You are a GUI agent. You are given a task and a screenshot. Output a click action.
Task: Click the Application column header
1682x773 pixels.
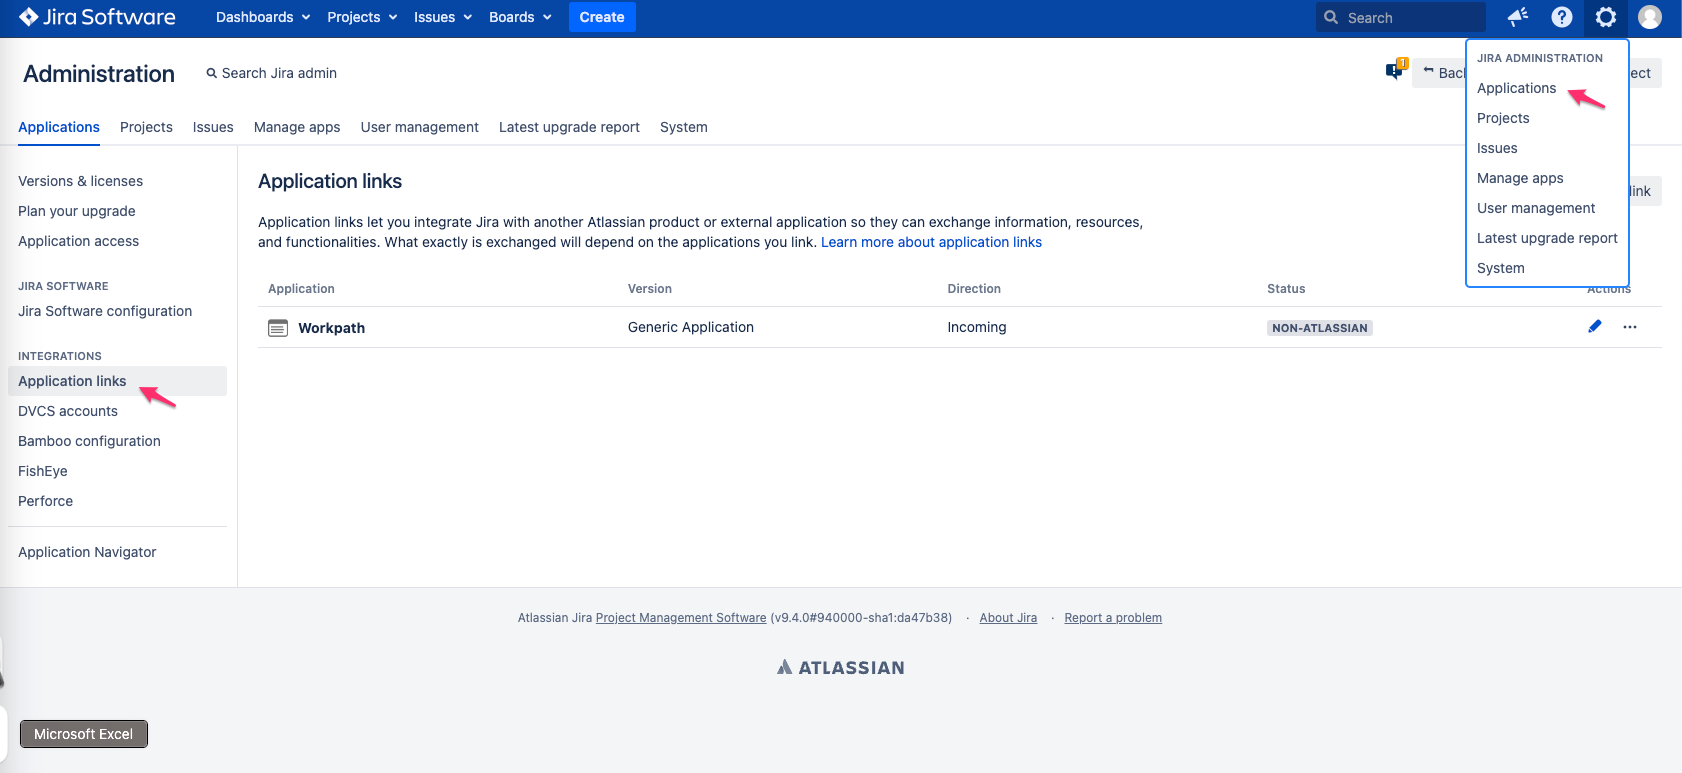[301, 289]
